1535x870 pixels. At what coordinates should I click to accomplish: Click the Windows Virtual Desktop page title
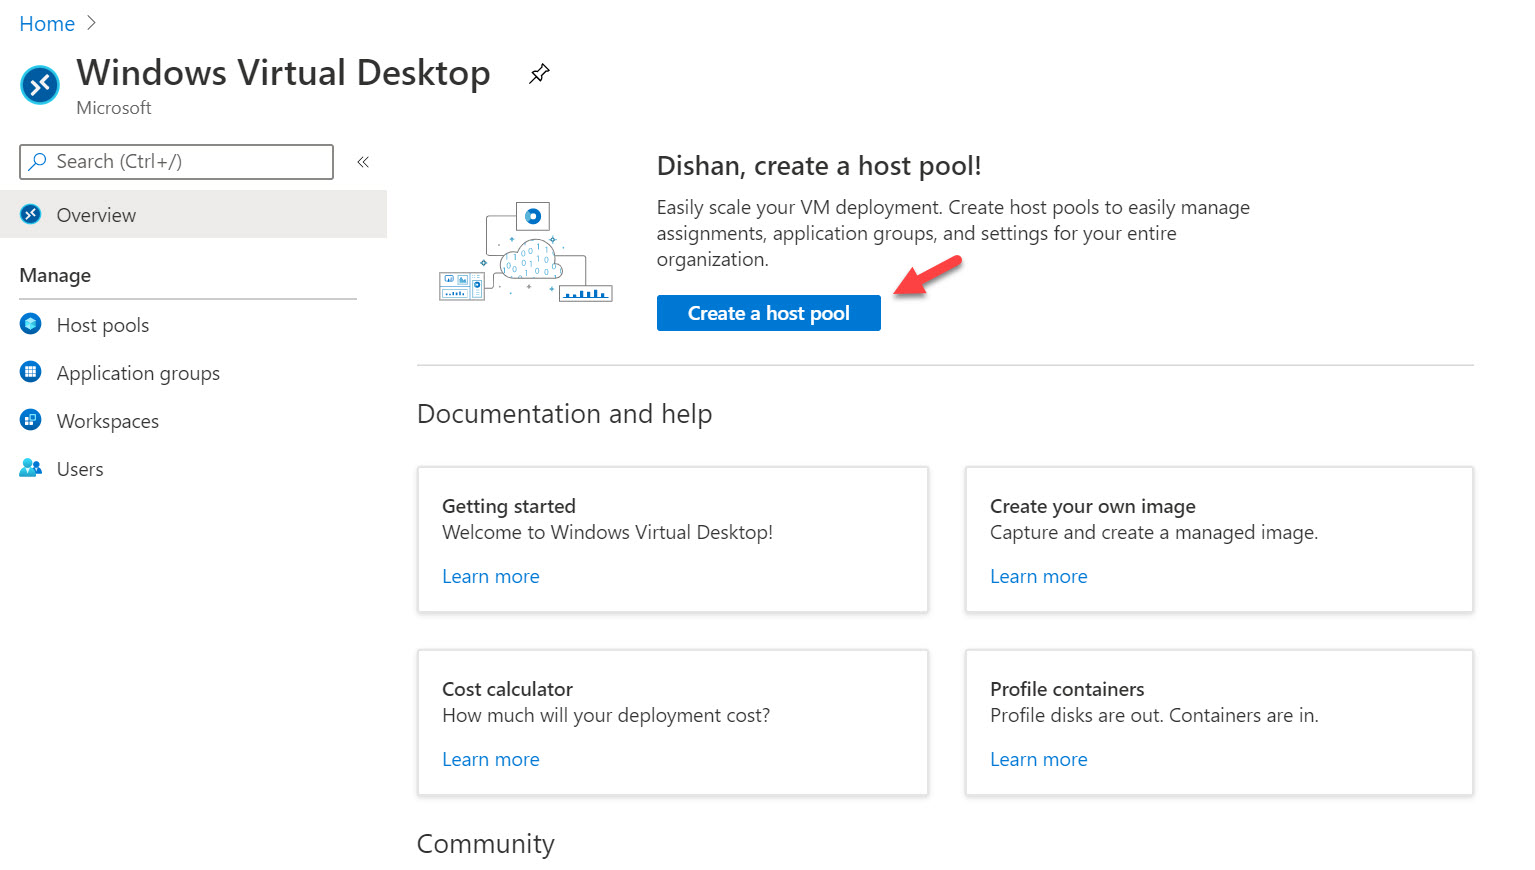tap(283, 73)
